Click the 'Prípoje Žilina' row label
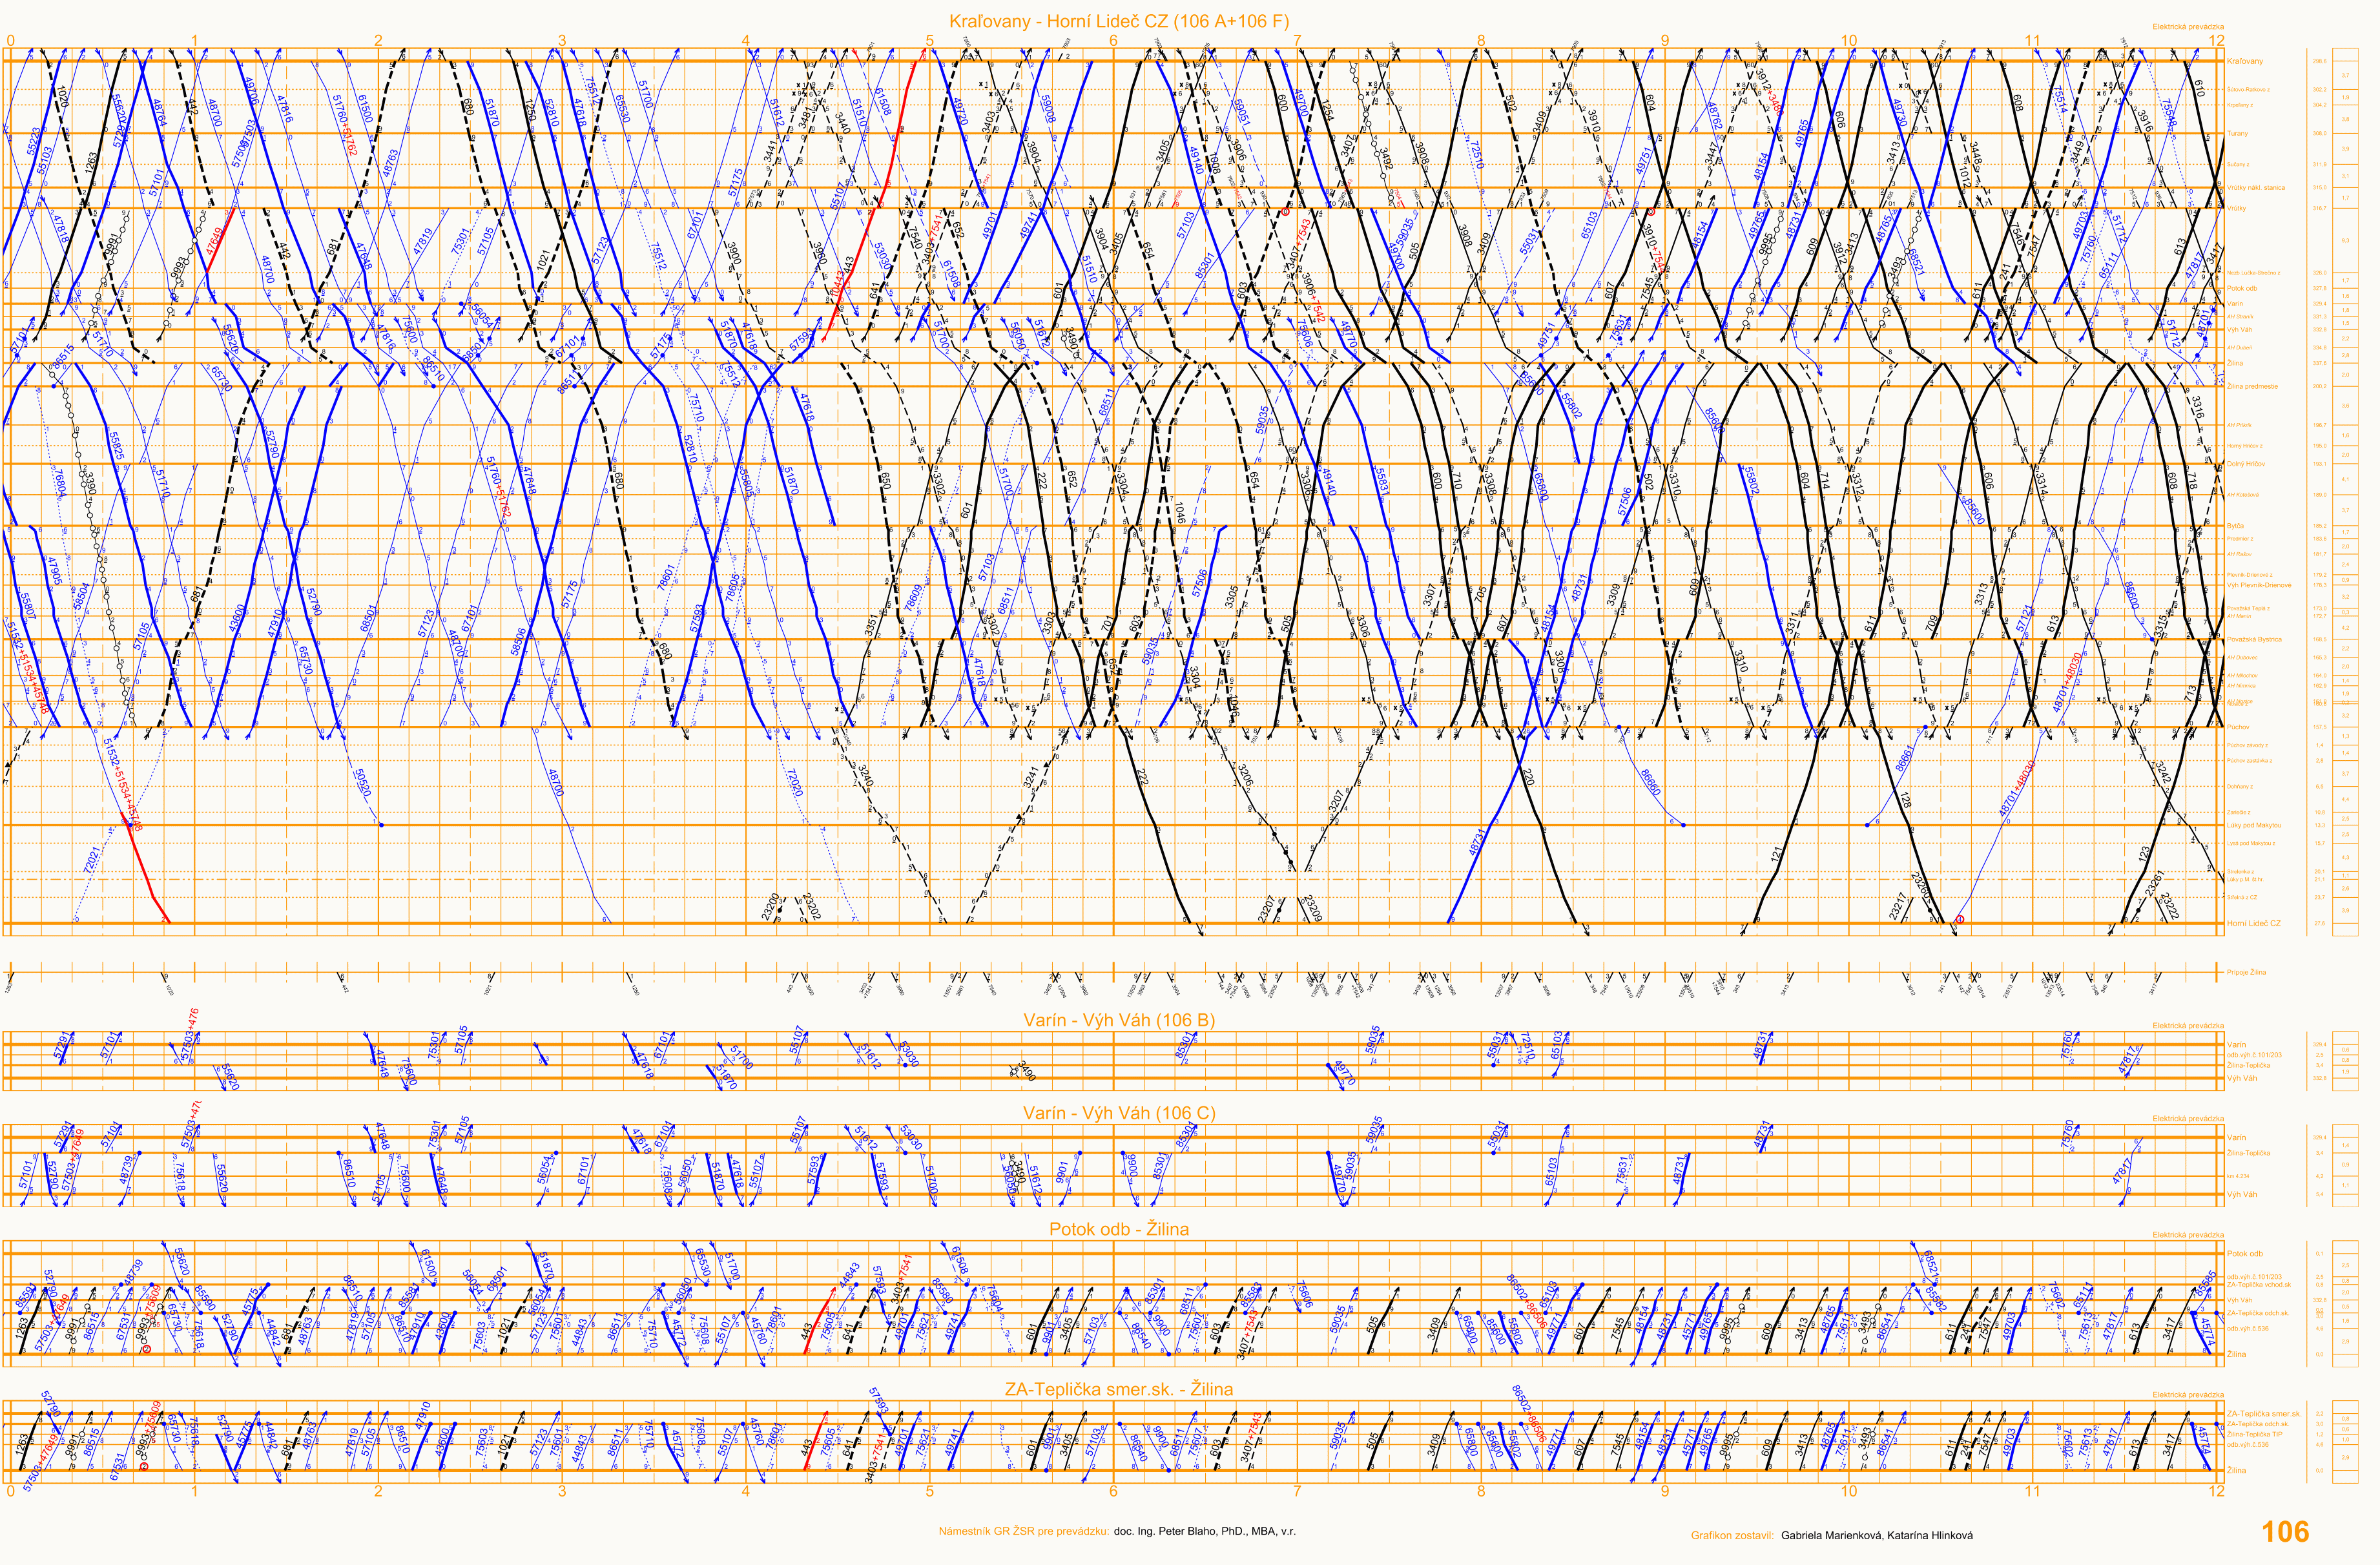This screenshot has width=2380, height=1565. [x=2246, y=972]
